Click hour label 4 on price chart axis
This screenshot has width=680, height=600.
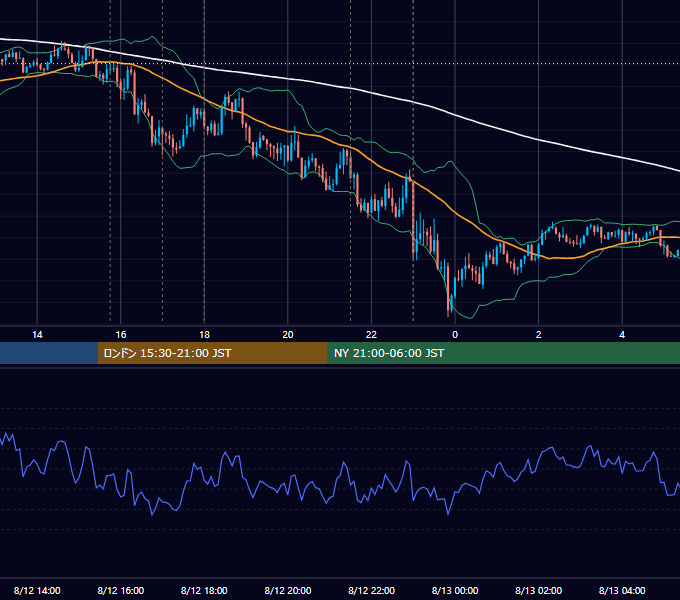[x=622, y=335]
